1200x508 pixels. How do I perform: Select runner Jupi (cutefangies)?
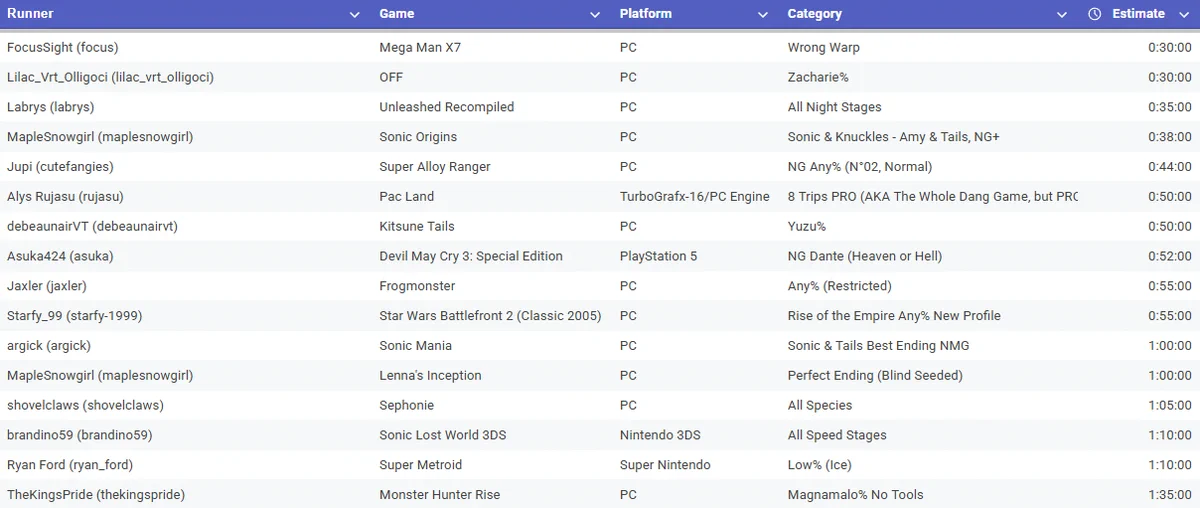pyautogui.click(x=60, y=167)
